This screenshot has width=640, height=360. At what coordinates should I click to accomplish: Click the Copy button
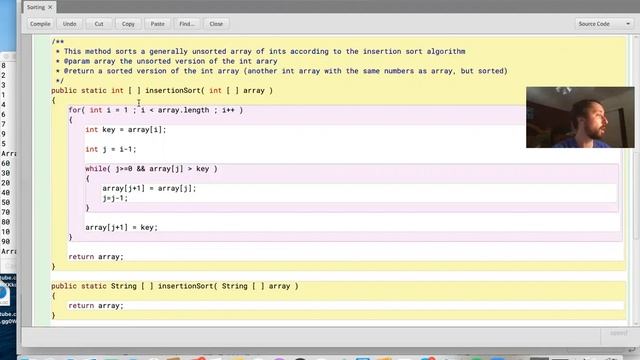tap(128, 24)
